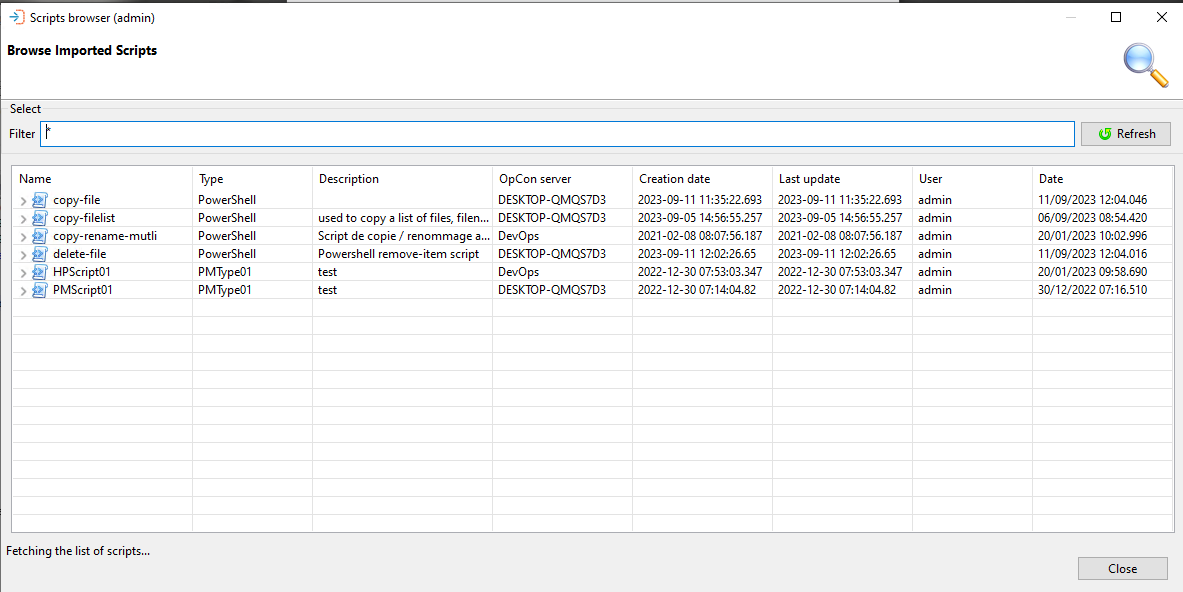Click the script icon beside delete-file

(39, 254)
